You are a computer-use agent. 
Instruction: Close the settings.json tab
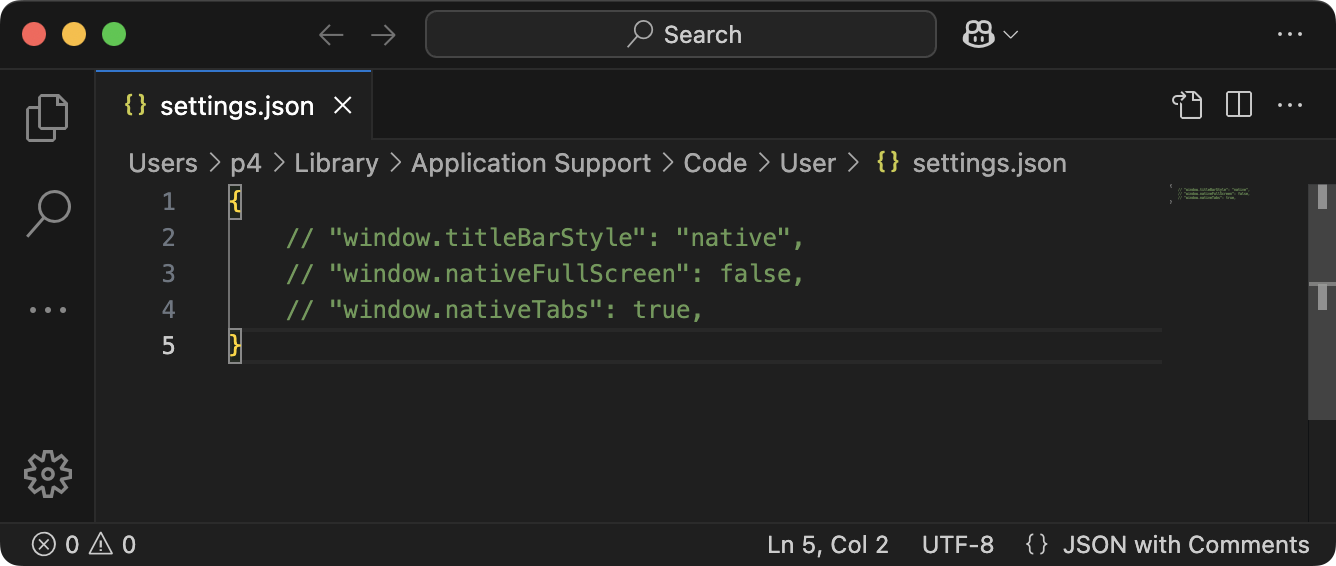[x=343, y=106]
